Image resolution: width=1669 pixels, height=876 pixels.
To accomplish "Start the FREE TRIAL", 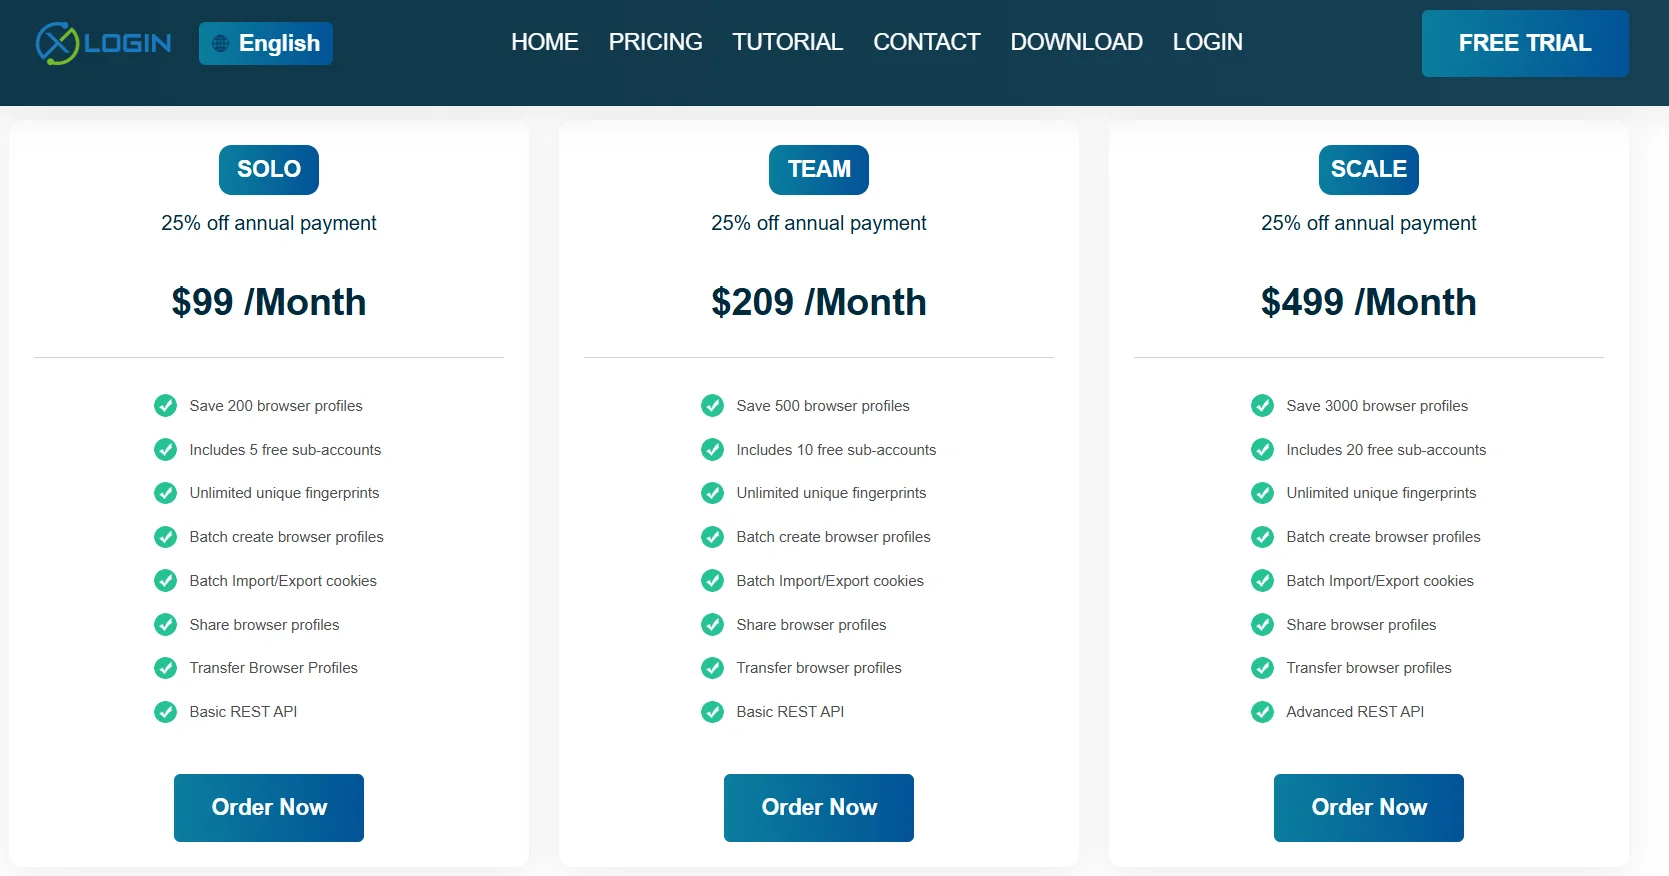I will pyautogui.click(x=1525, y=43).
